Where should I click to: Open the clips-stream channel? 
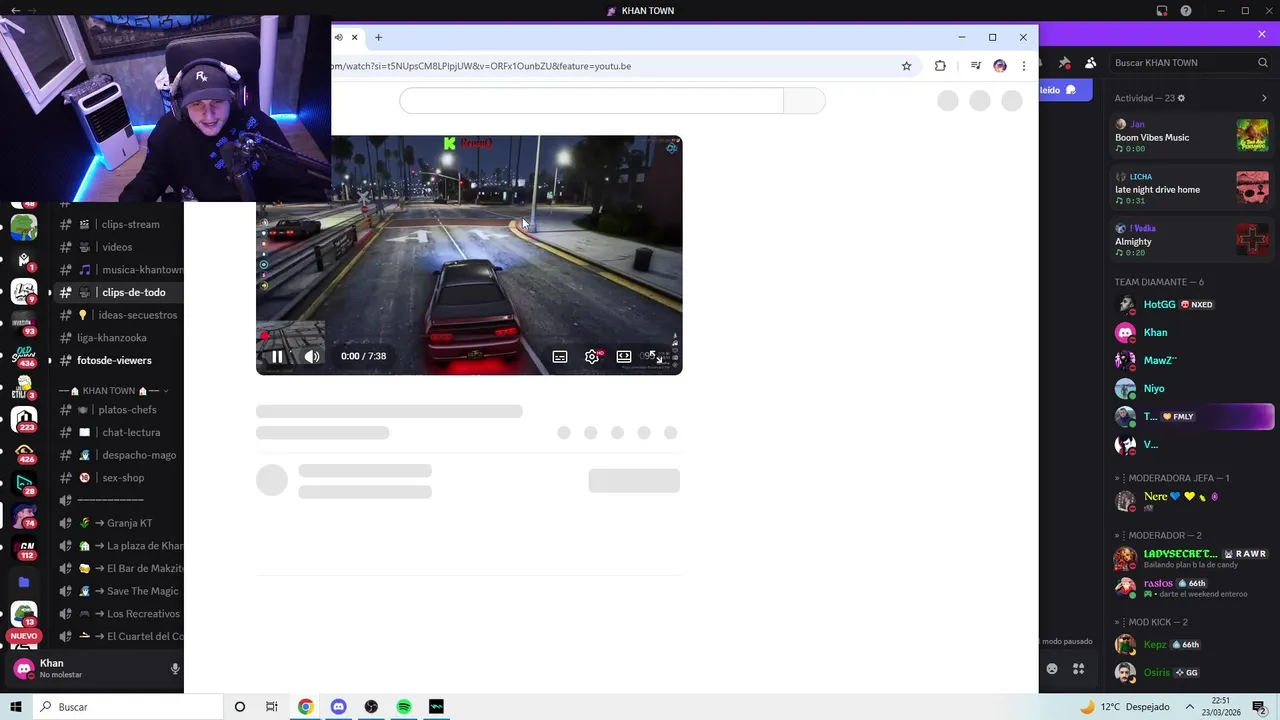130,224
